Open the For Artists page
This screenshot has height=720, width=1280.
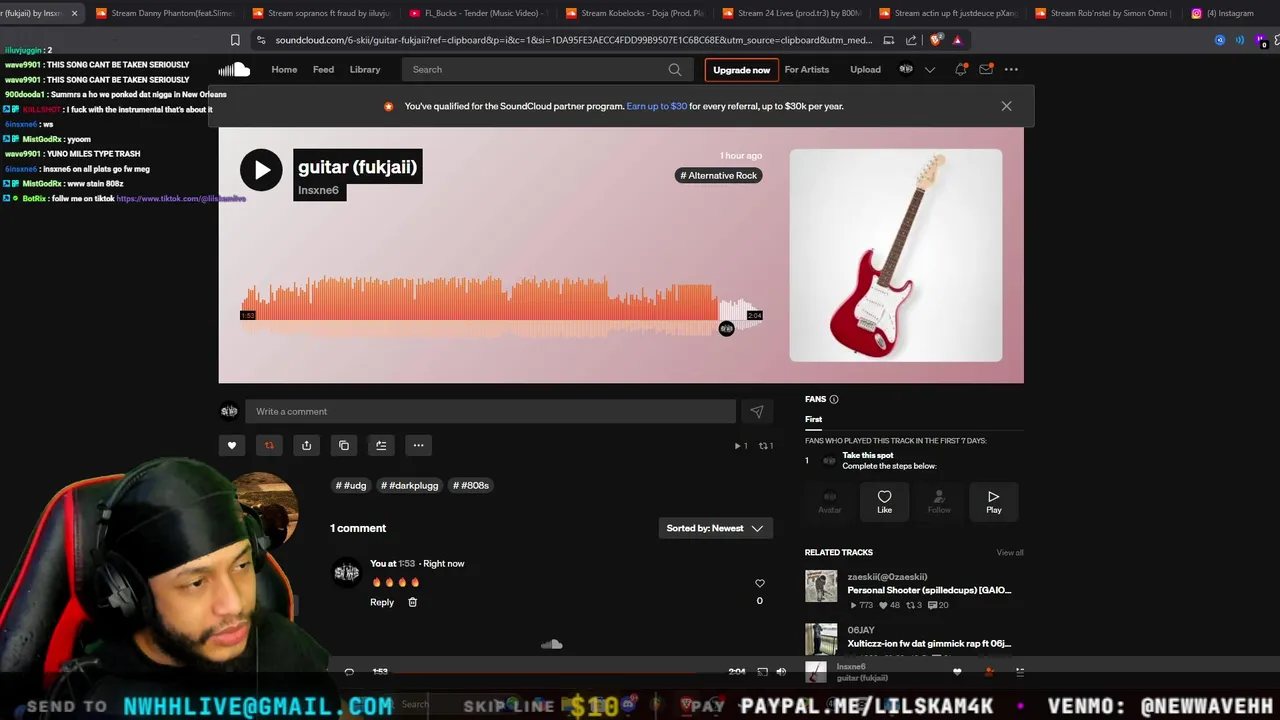pos(807,69)
